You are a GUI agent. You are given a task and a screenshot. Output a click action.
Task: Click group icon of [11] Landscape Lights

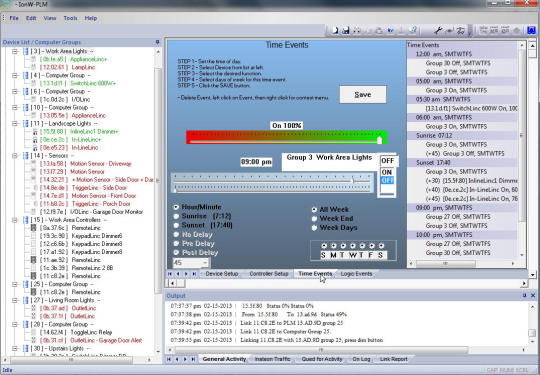pyautogui.click(x=26, y=124)
